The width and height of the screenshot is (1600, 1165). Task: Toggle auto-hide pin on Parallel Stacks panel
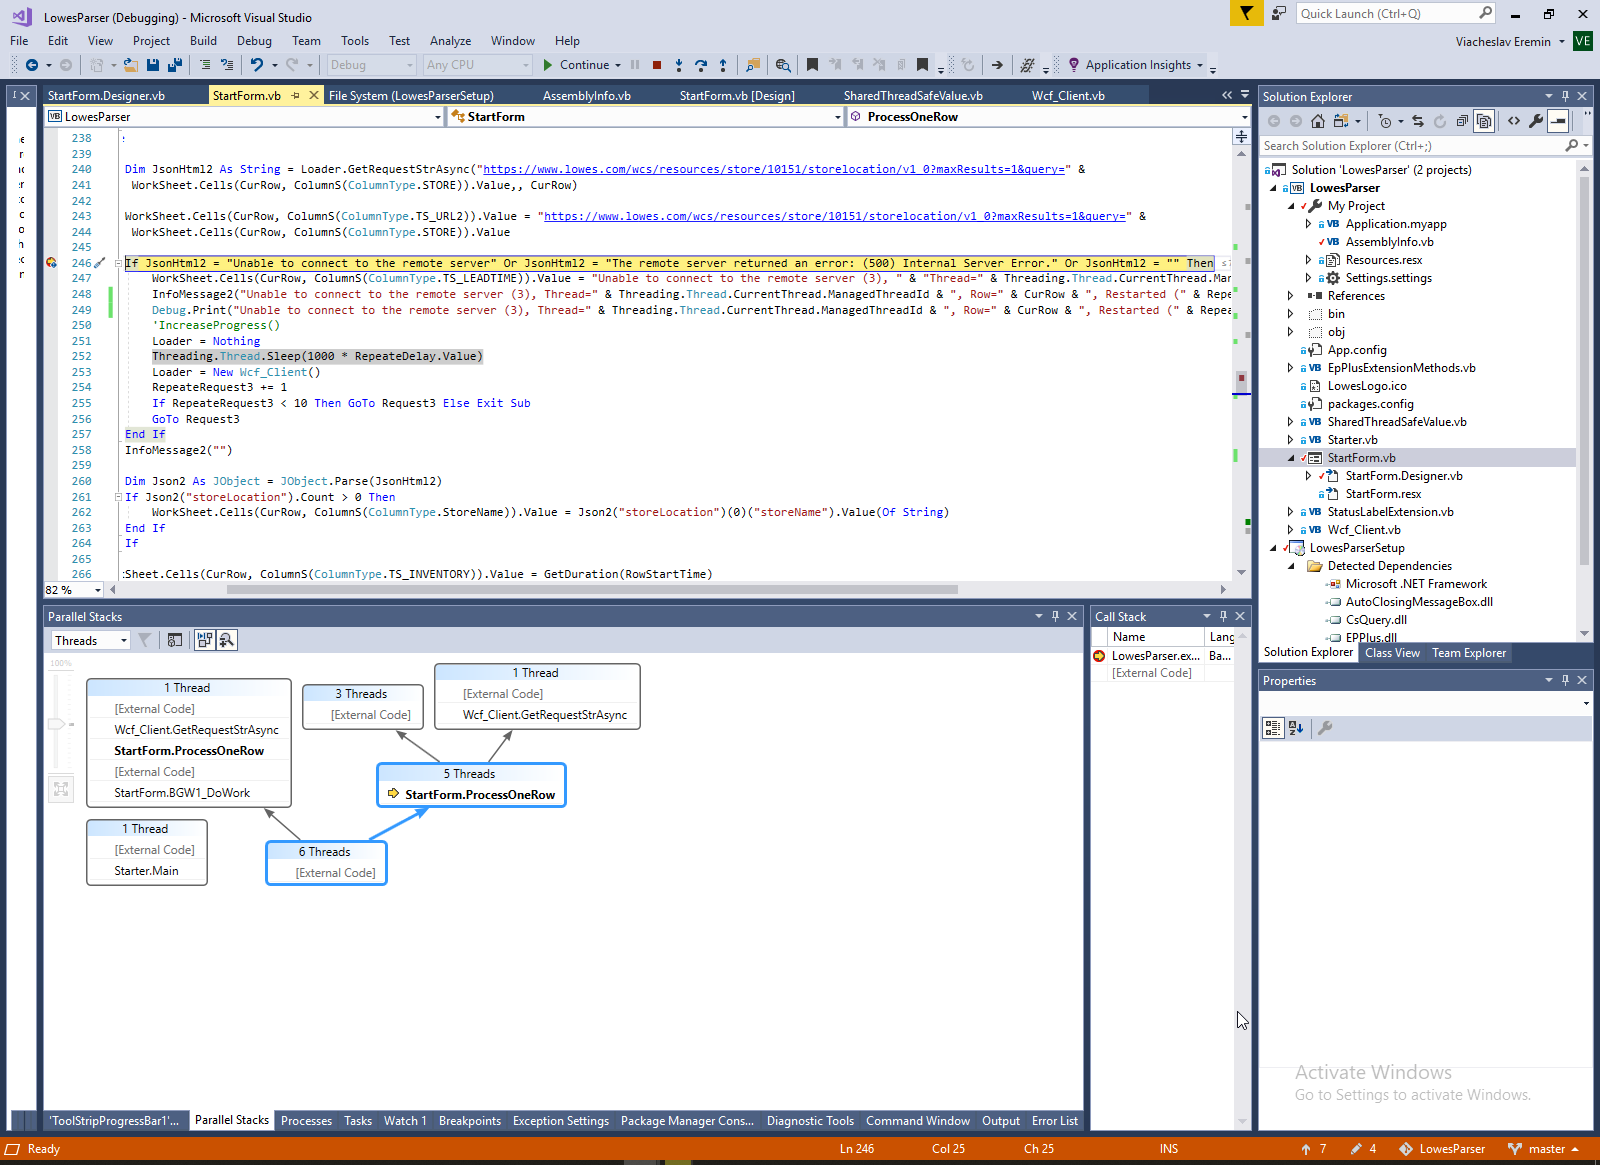[1055, 616]
